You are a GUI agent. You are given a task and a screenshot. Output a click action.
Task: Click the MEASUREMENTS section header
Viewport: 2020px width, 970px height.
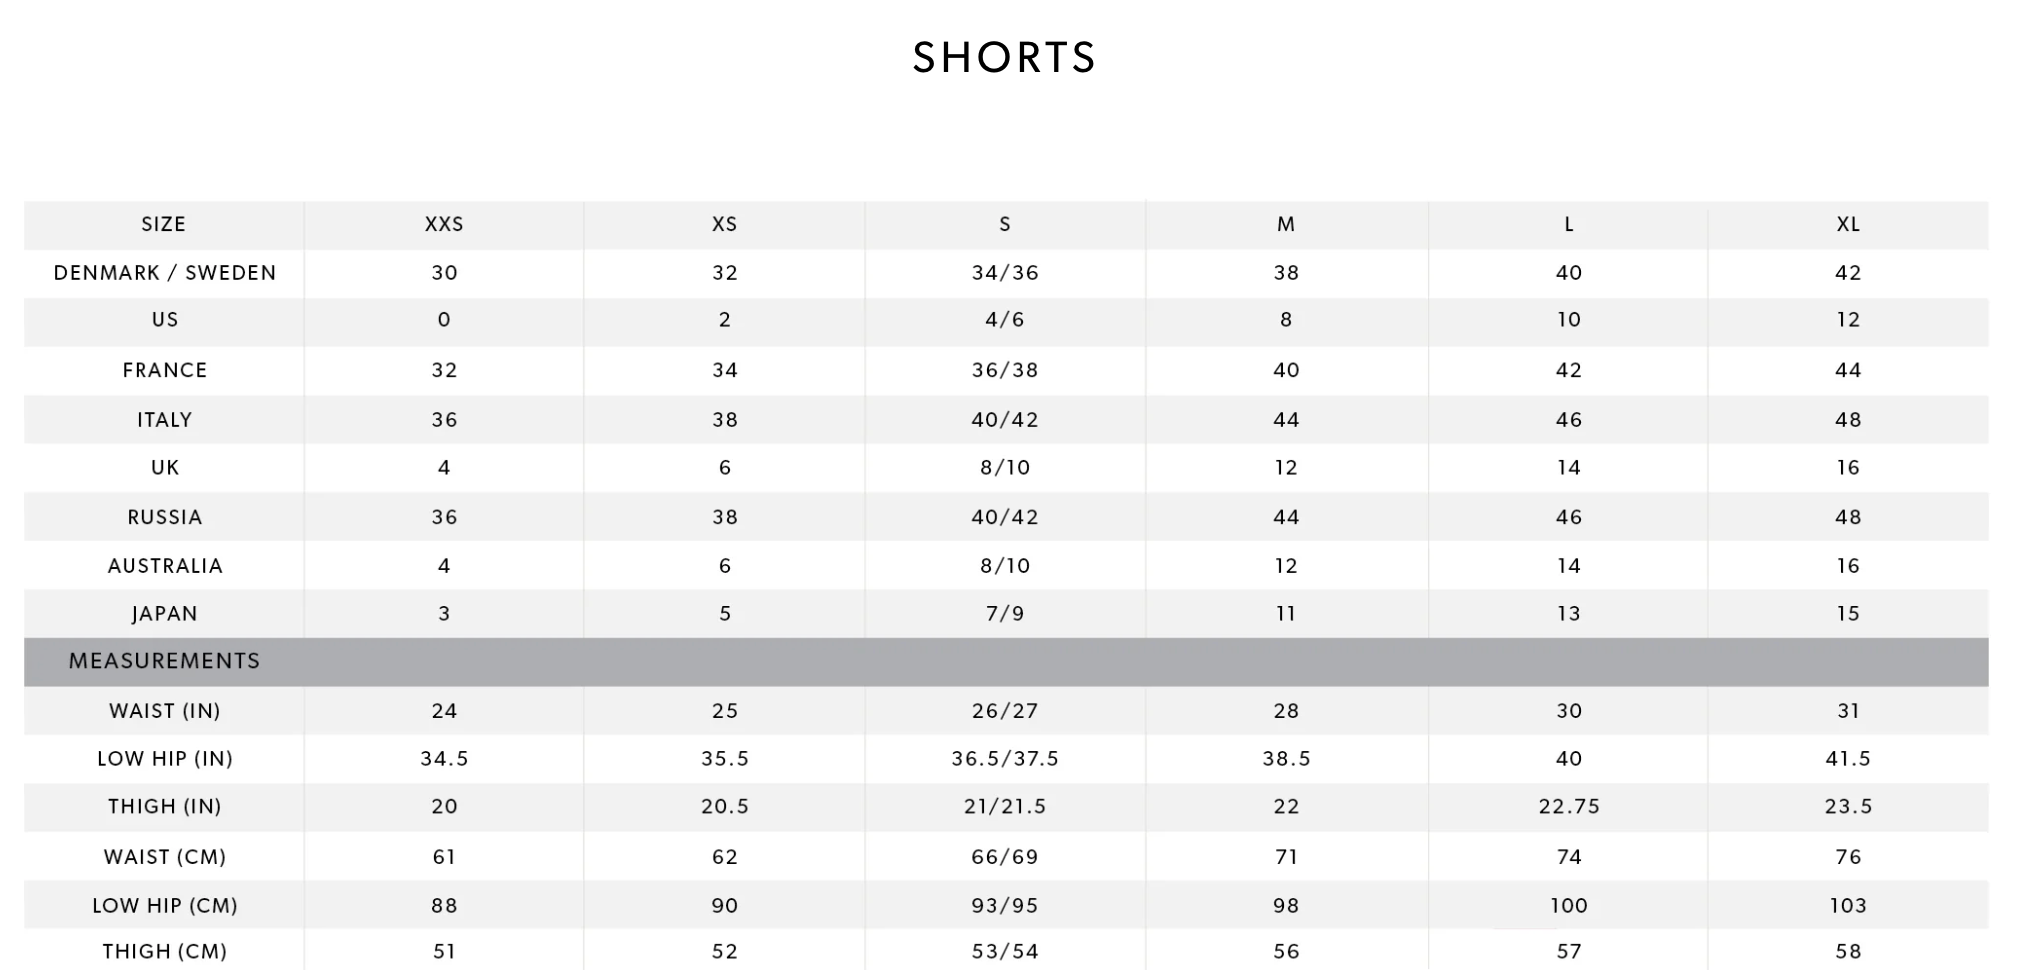pyautogui.click(x=165, y=661)
